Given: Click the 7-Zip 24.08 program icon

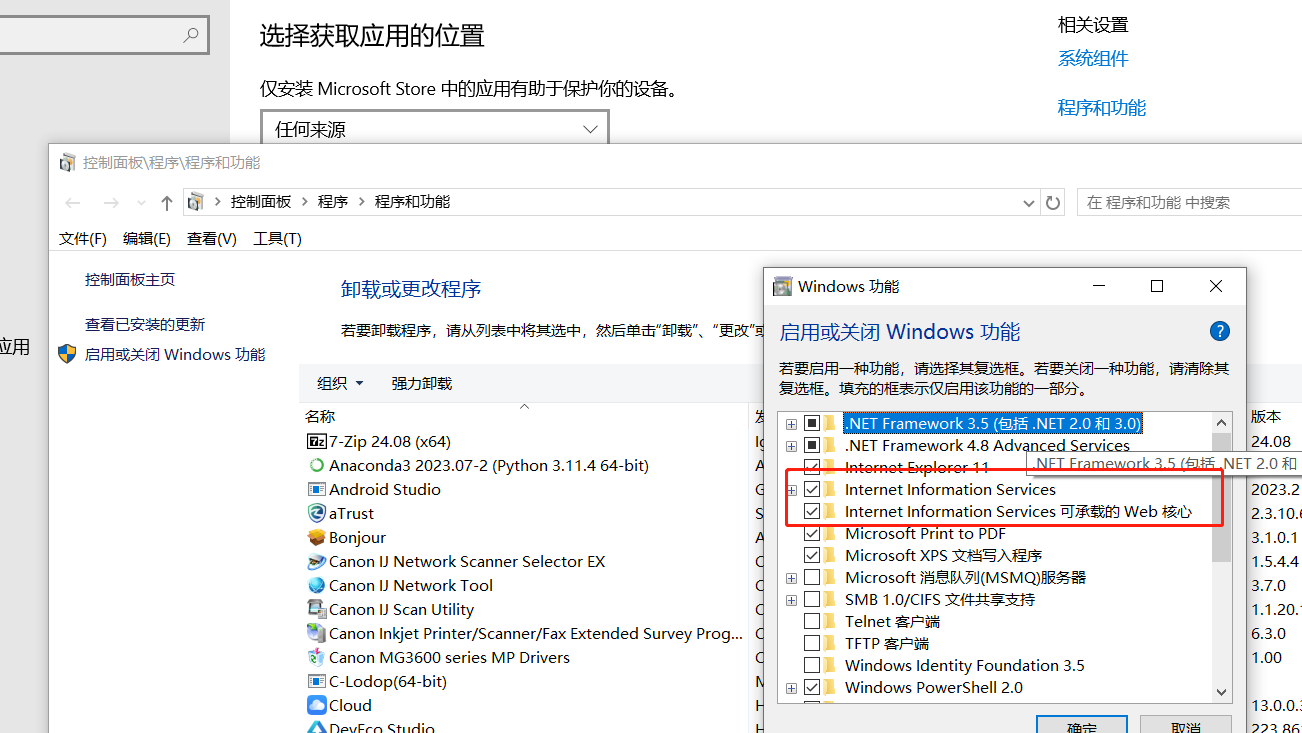Looking at the screenshot, I should point(316,441).
